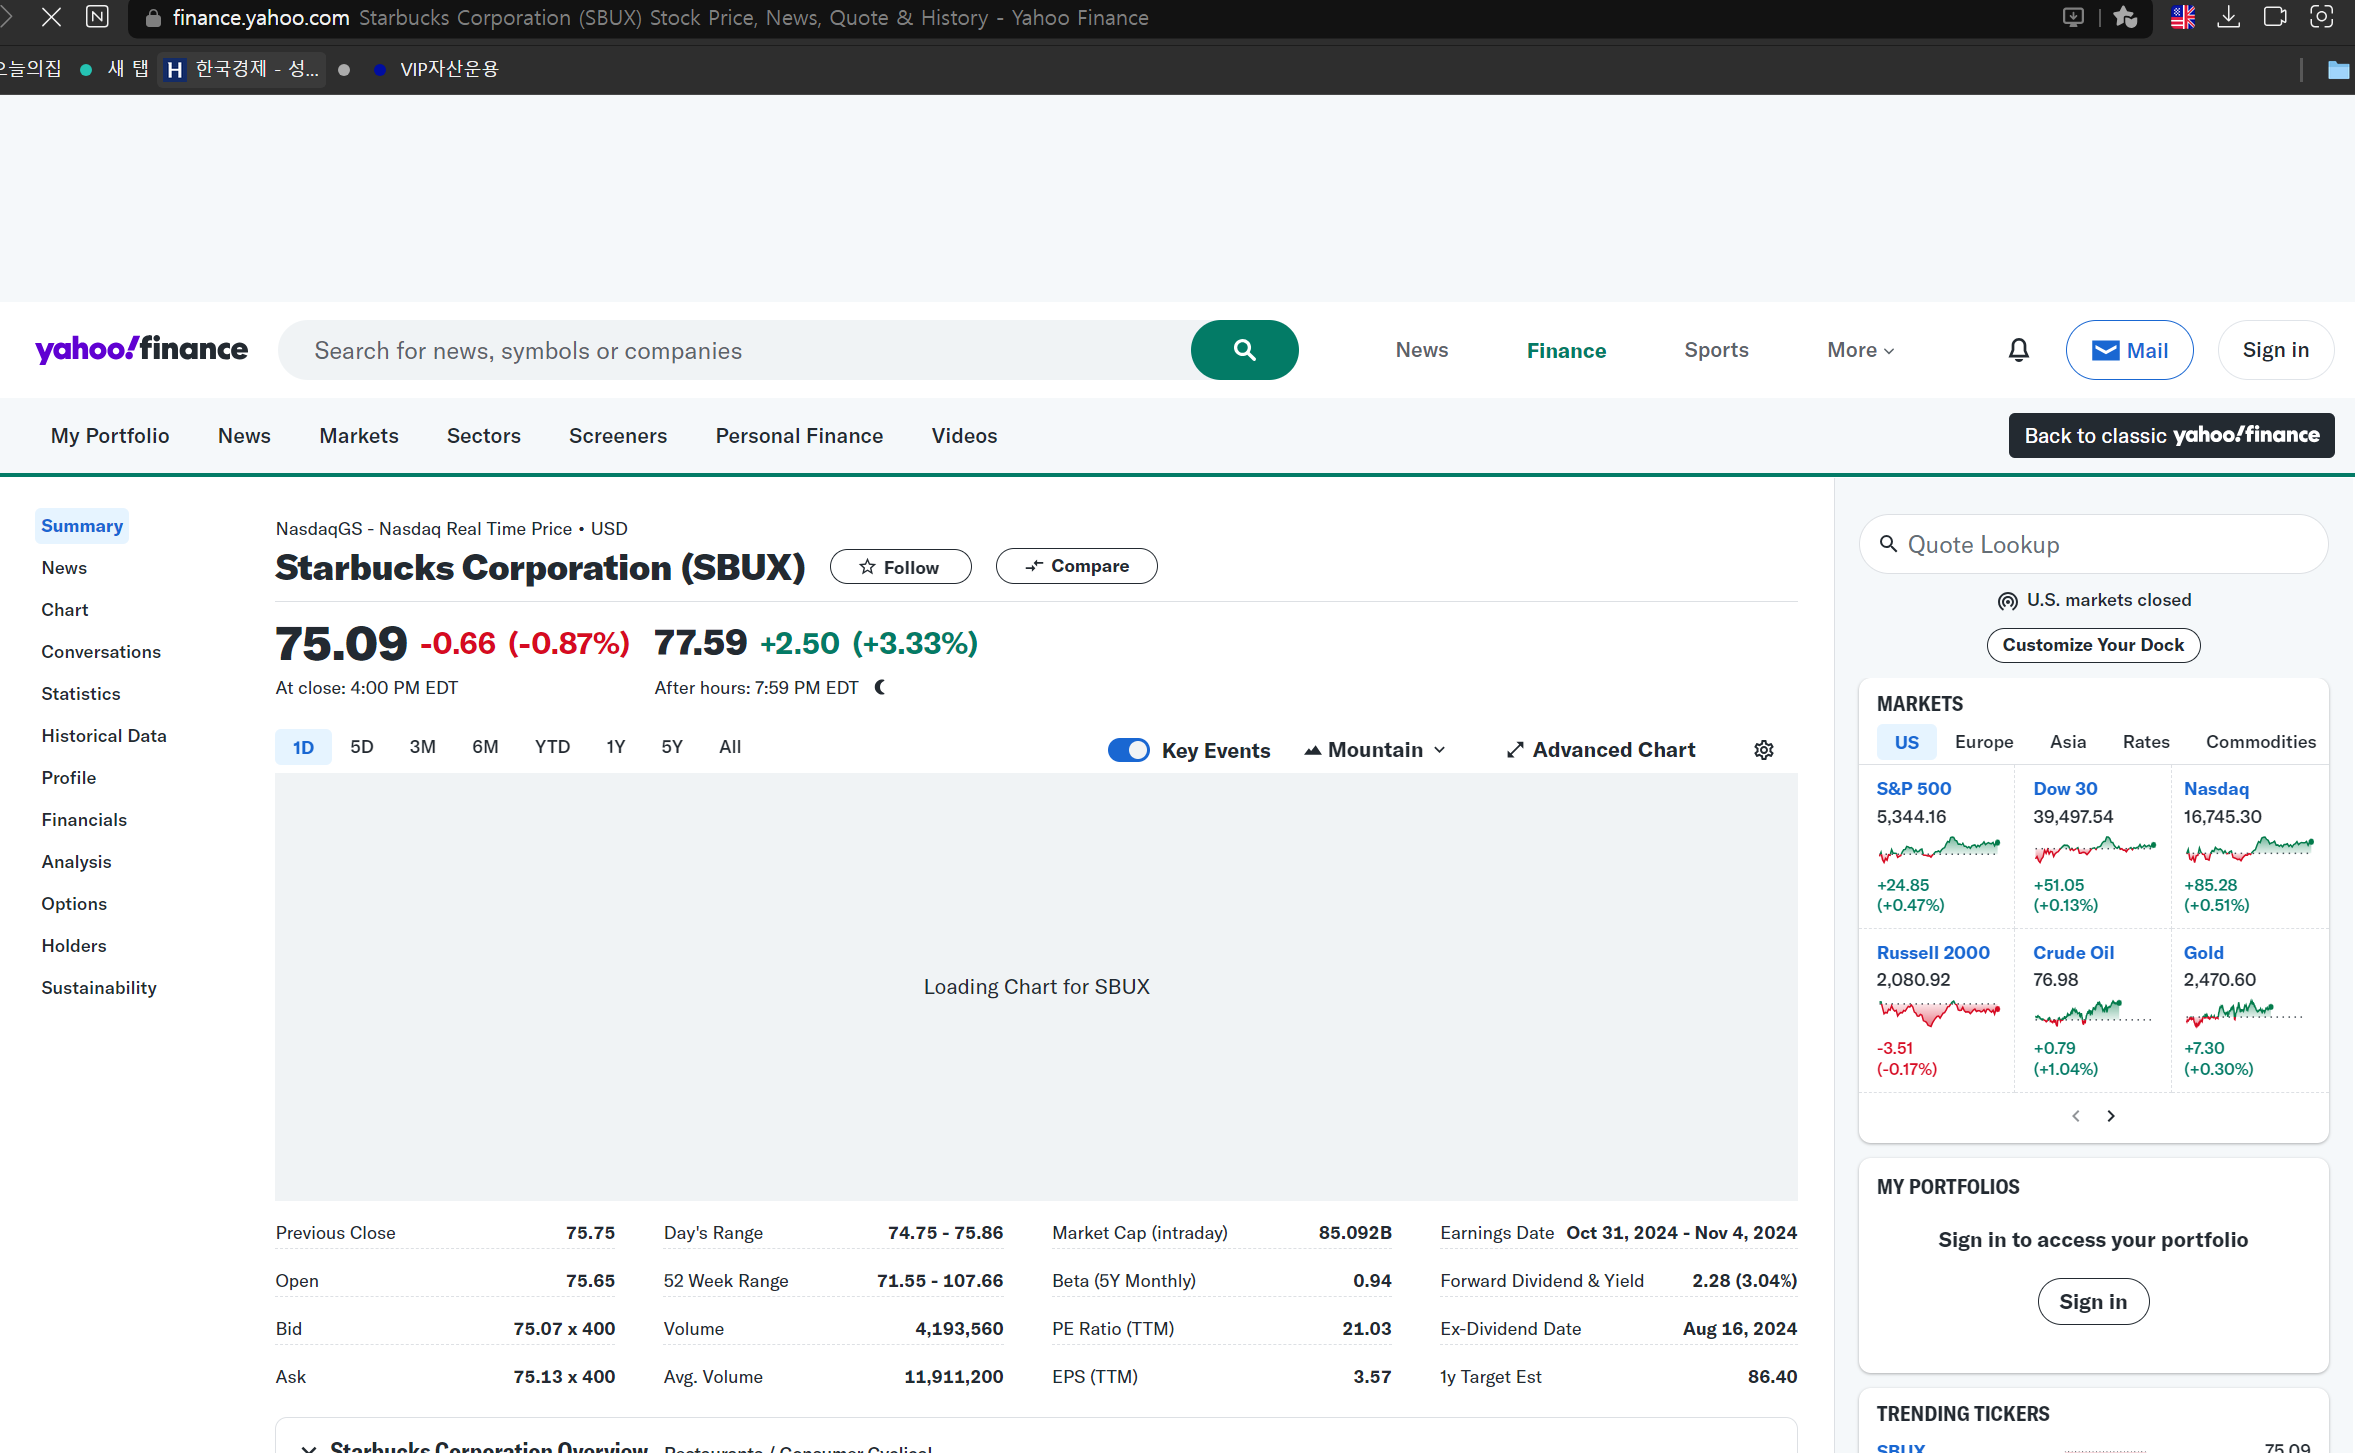Image resolution: width=2355 pixels, height=1453 pixels.
Task: Stop page loading with X icon
Action: (x=51, y=17)
